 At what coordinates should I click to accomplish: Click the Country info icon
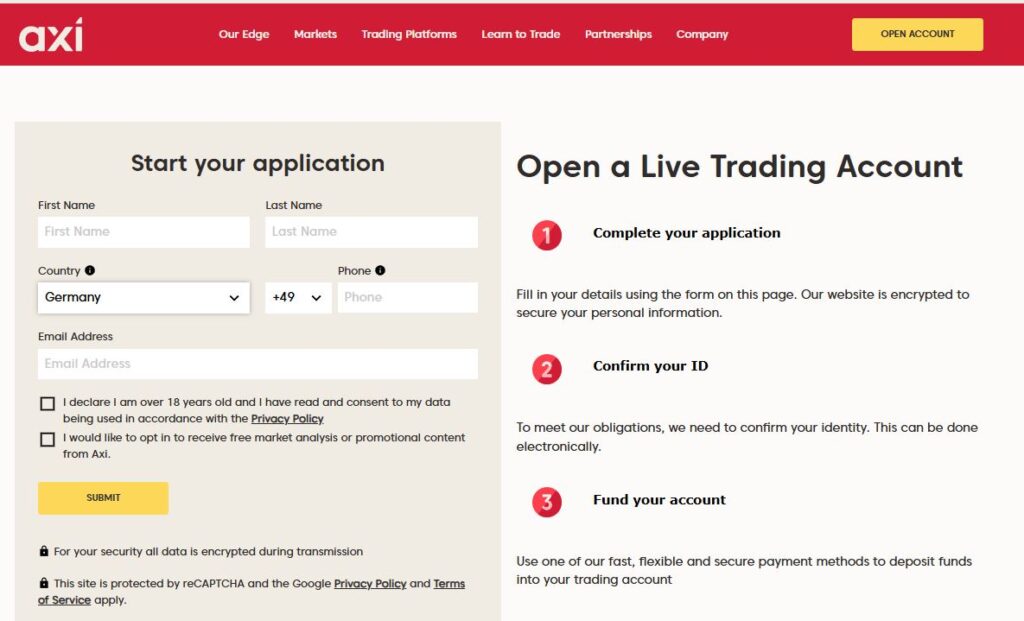pos(90,270)
